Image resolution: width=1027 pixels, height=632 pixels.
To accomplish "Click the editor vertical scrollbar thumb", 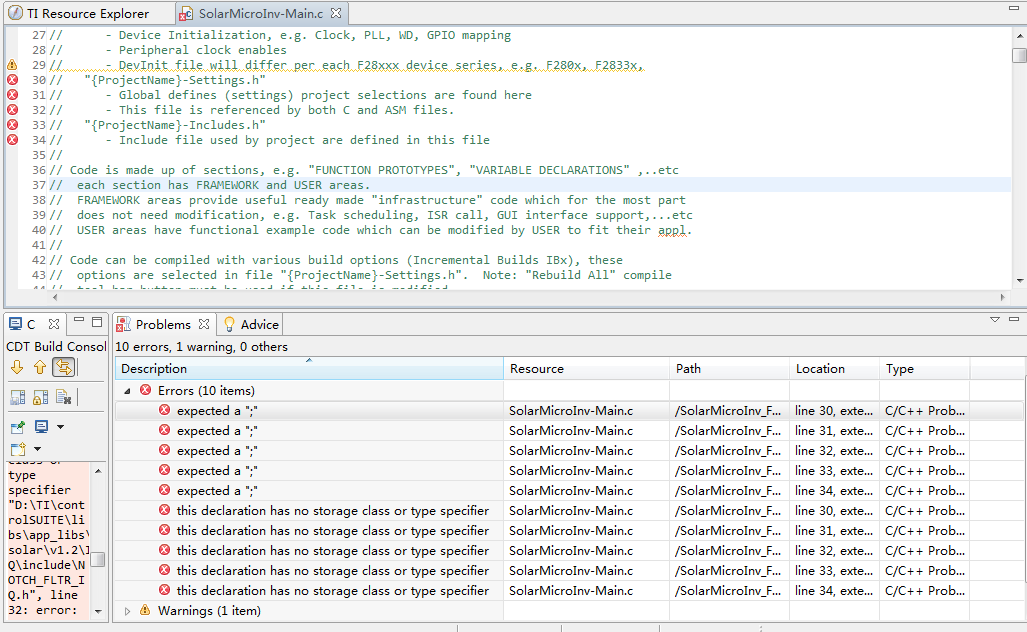I will 1018,55.
